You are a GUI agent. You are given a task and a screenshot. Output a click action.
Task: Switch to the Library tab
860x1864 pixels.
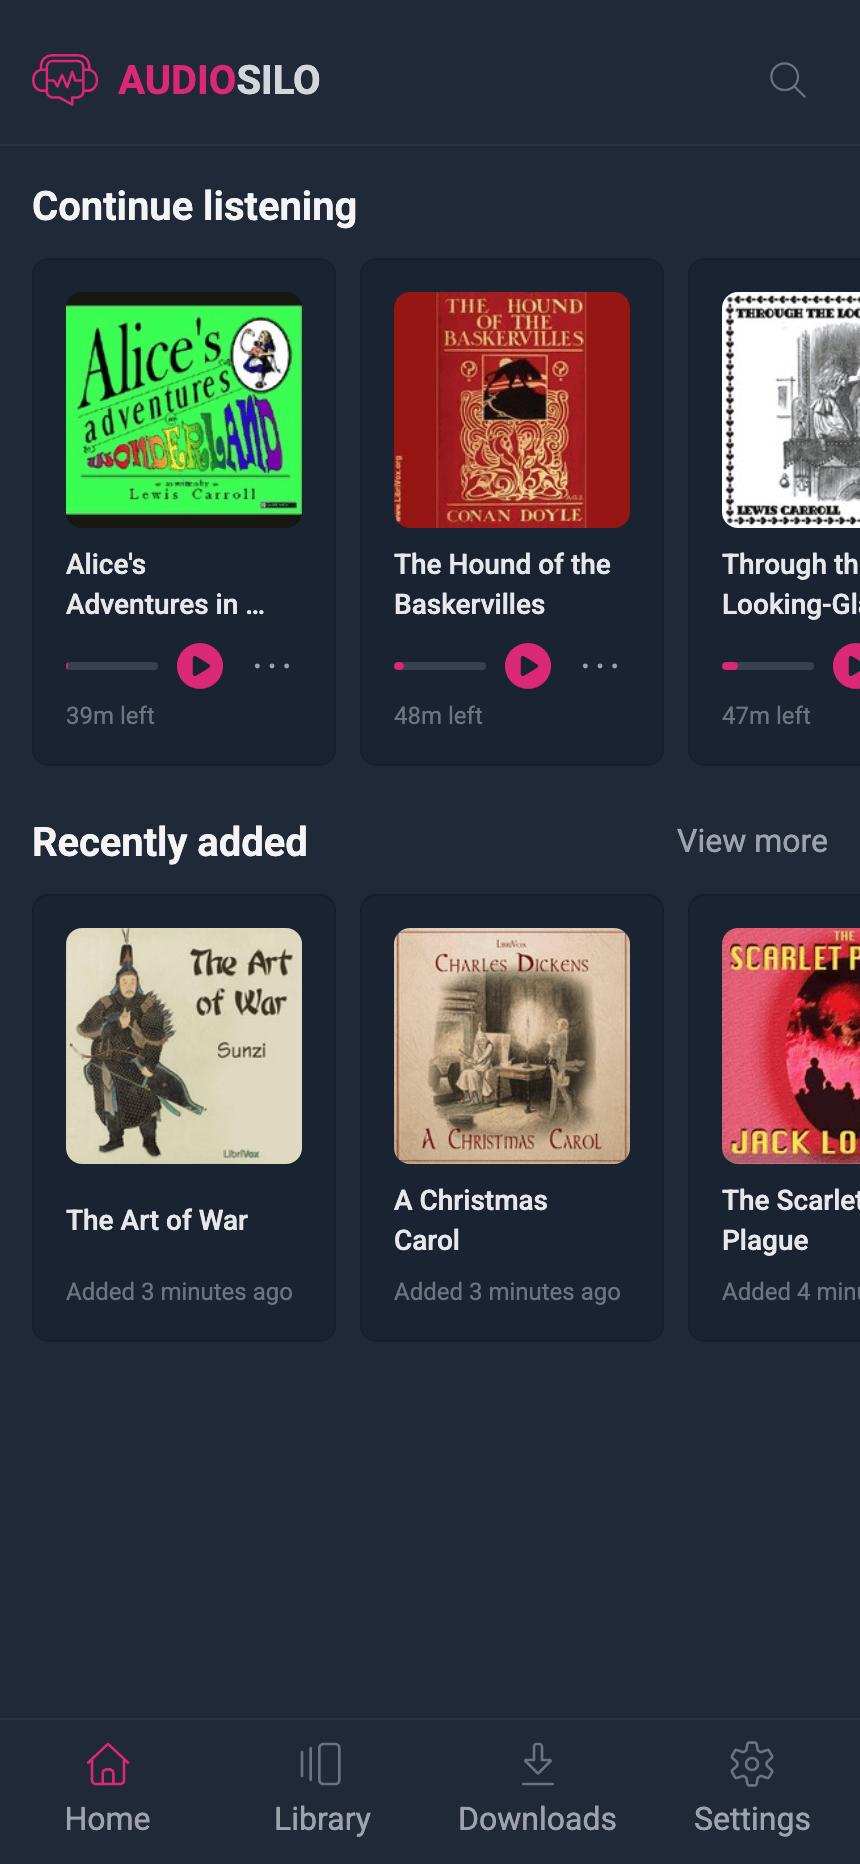coord(322,1790)
